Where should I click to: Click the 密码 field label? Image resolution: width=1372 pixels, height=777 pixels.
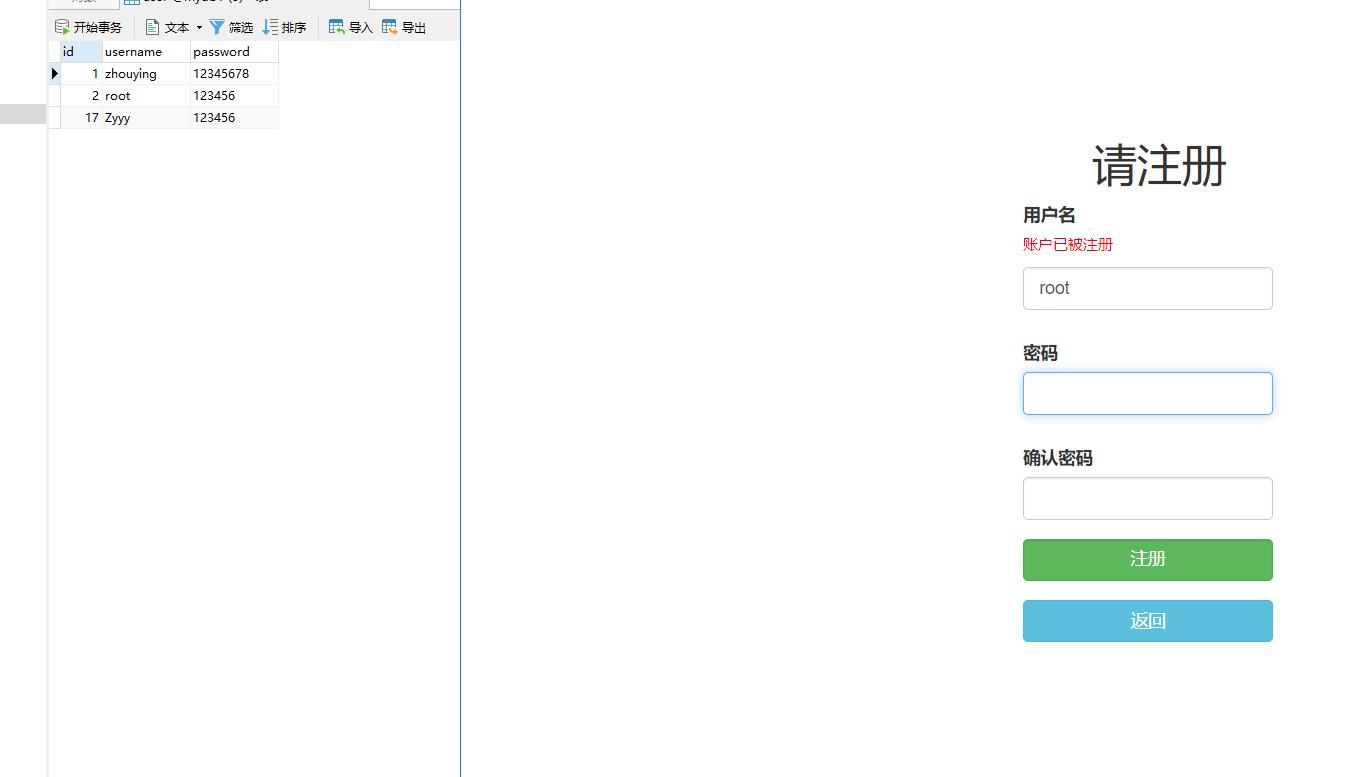[x=1040, y=353]
